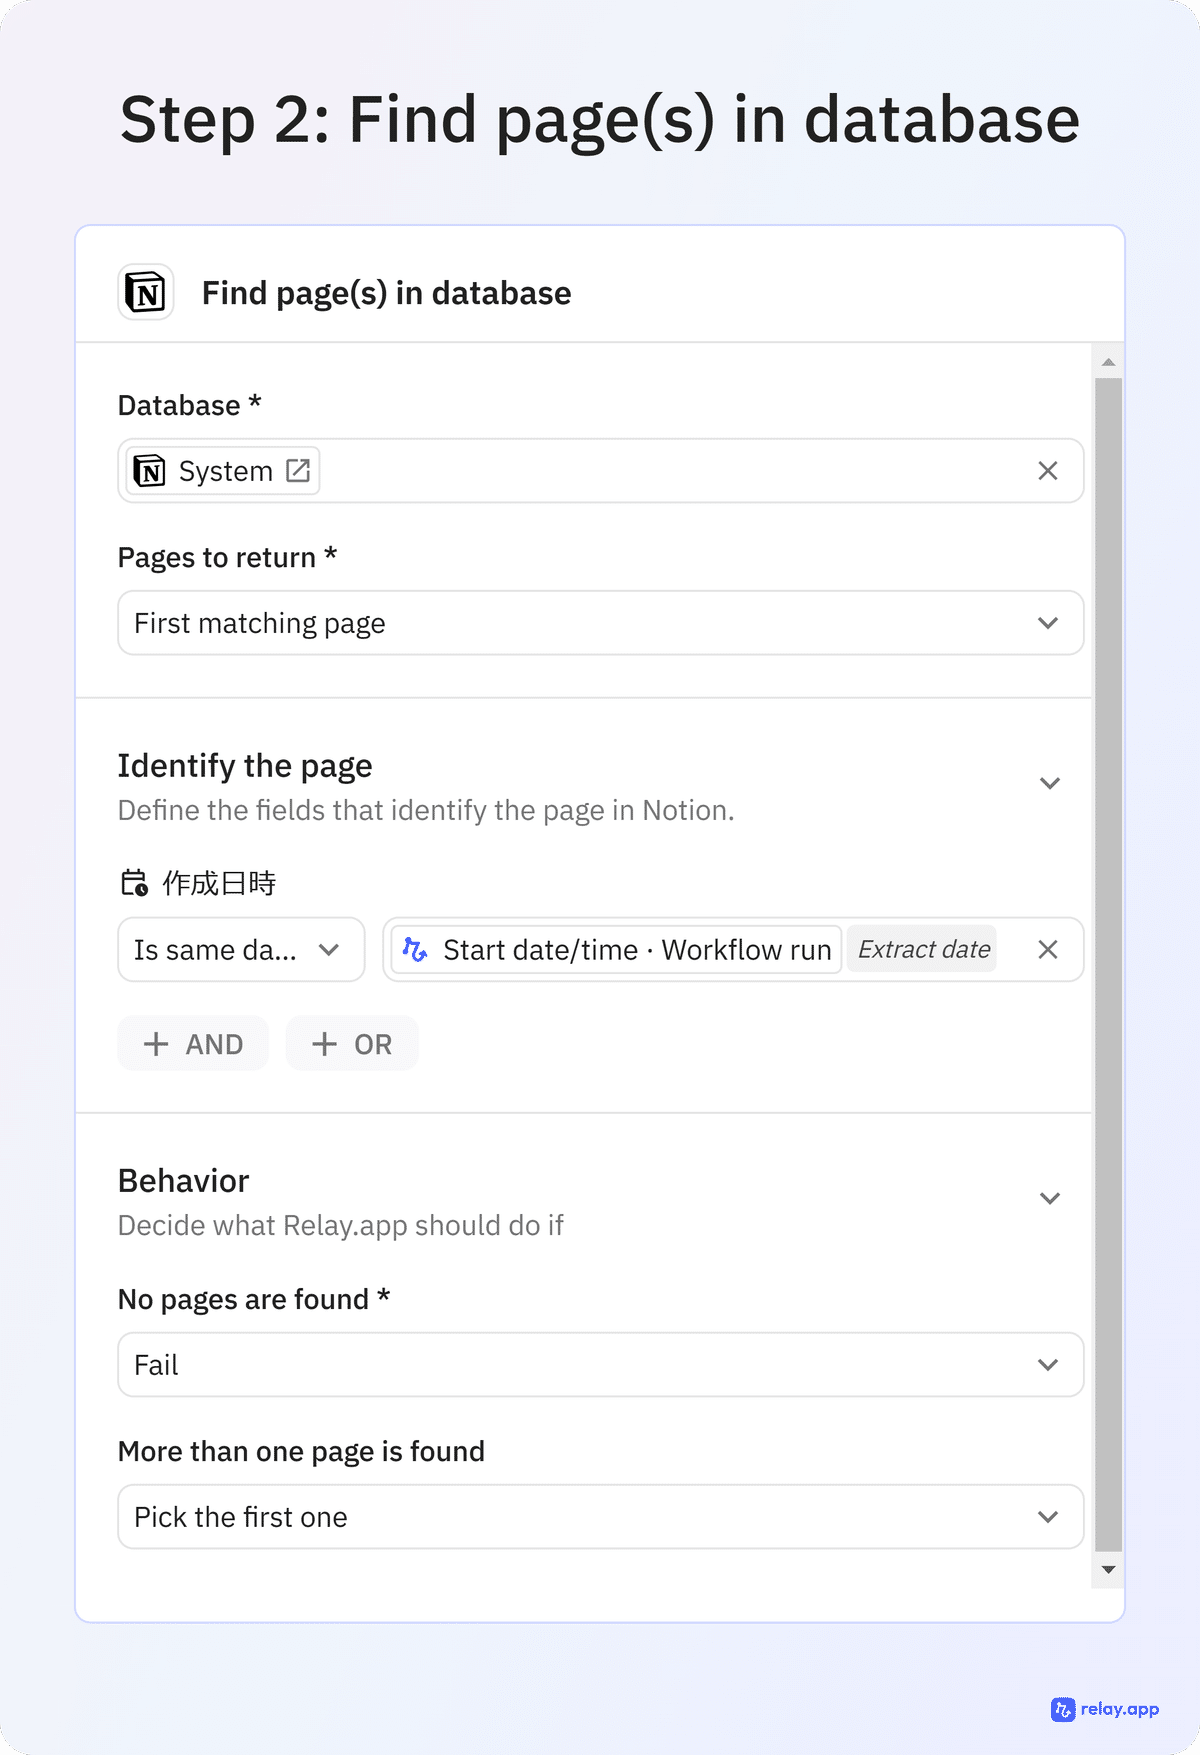Click the relay.app logo at the bottom
Viewport: 1200px width, 1755px height.
coord(1105,1709)
